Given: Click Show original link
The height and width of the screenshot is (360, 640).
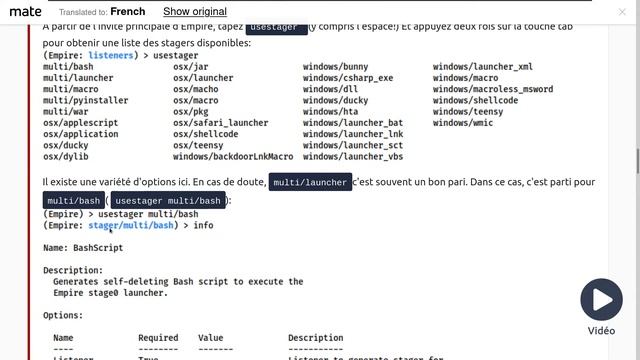Looking at the screenshot, I should pyautogui.click(x=195, y=11).
